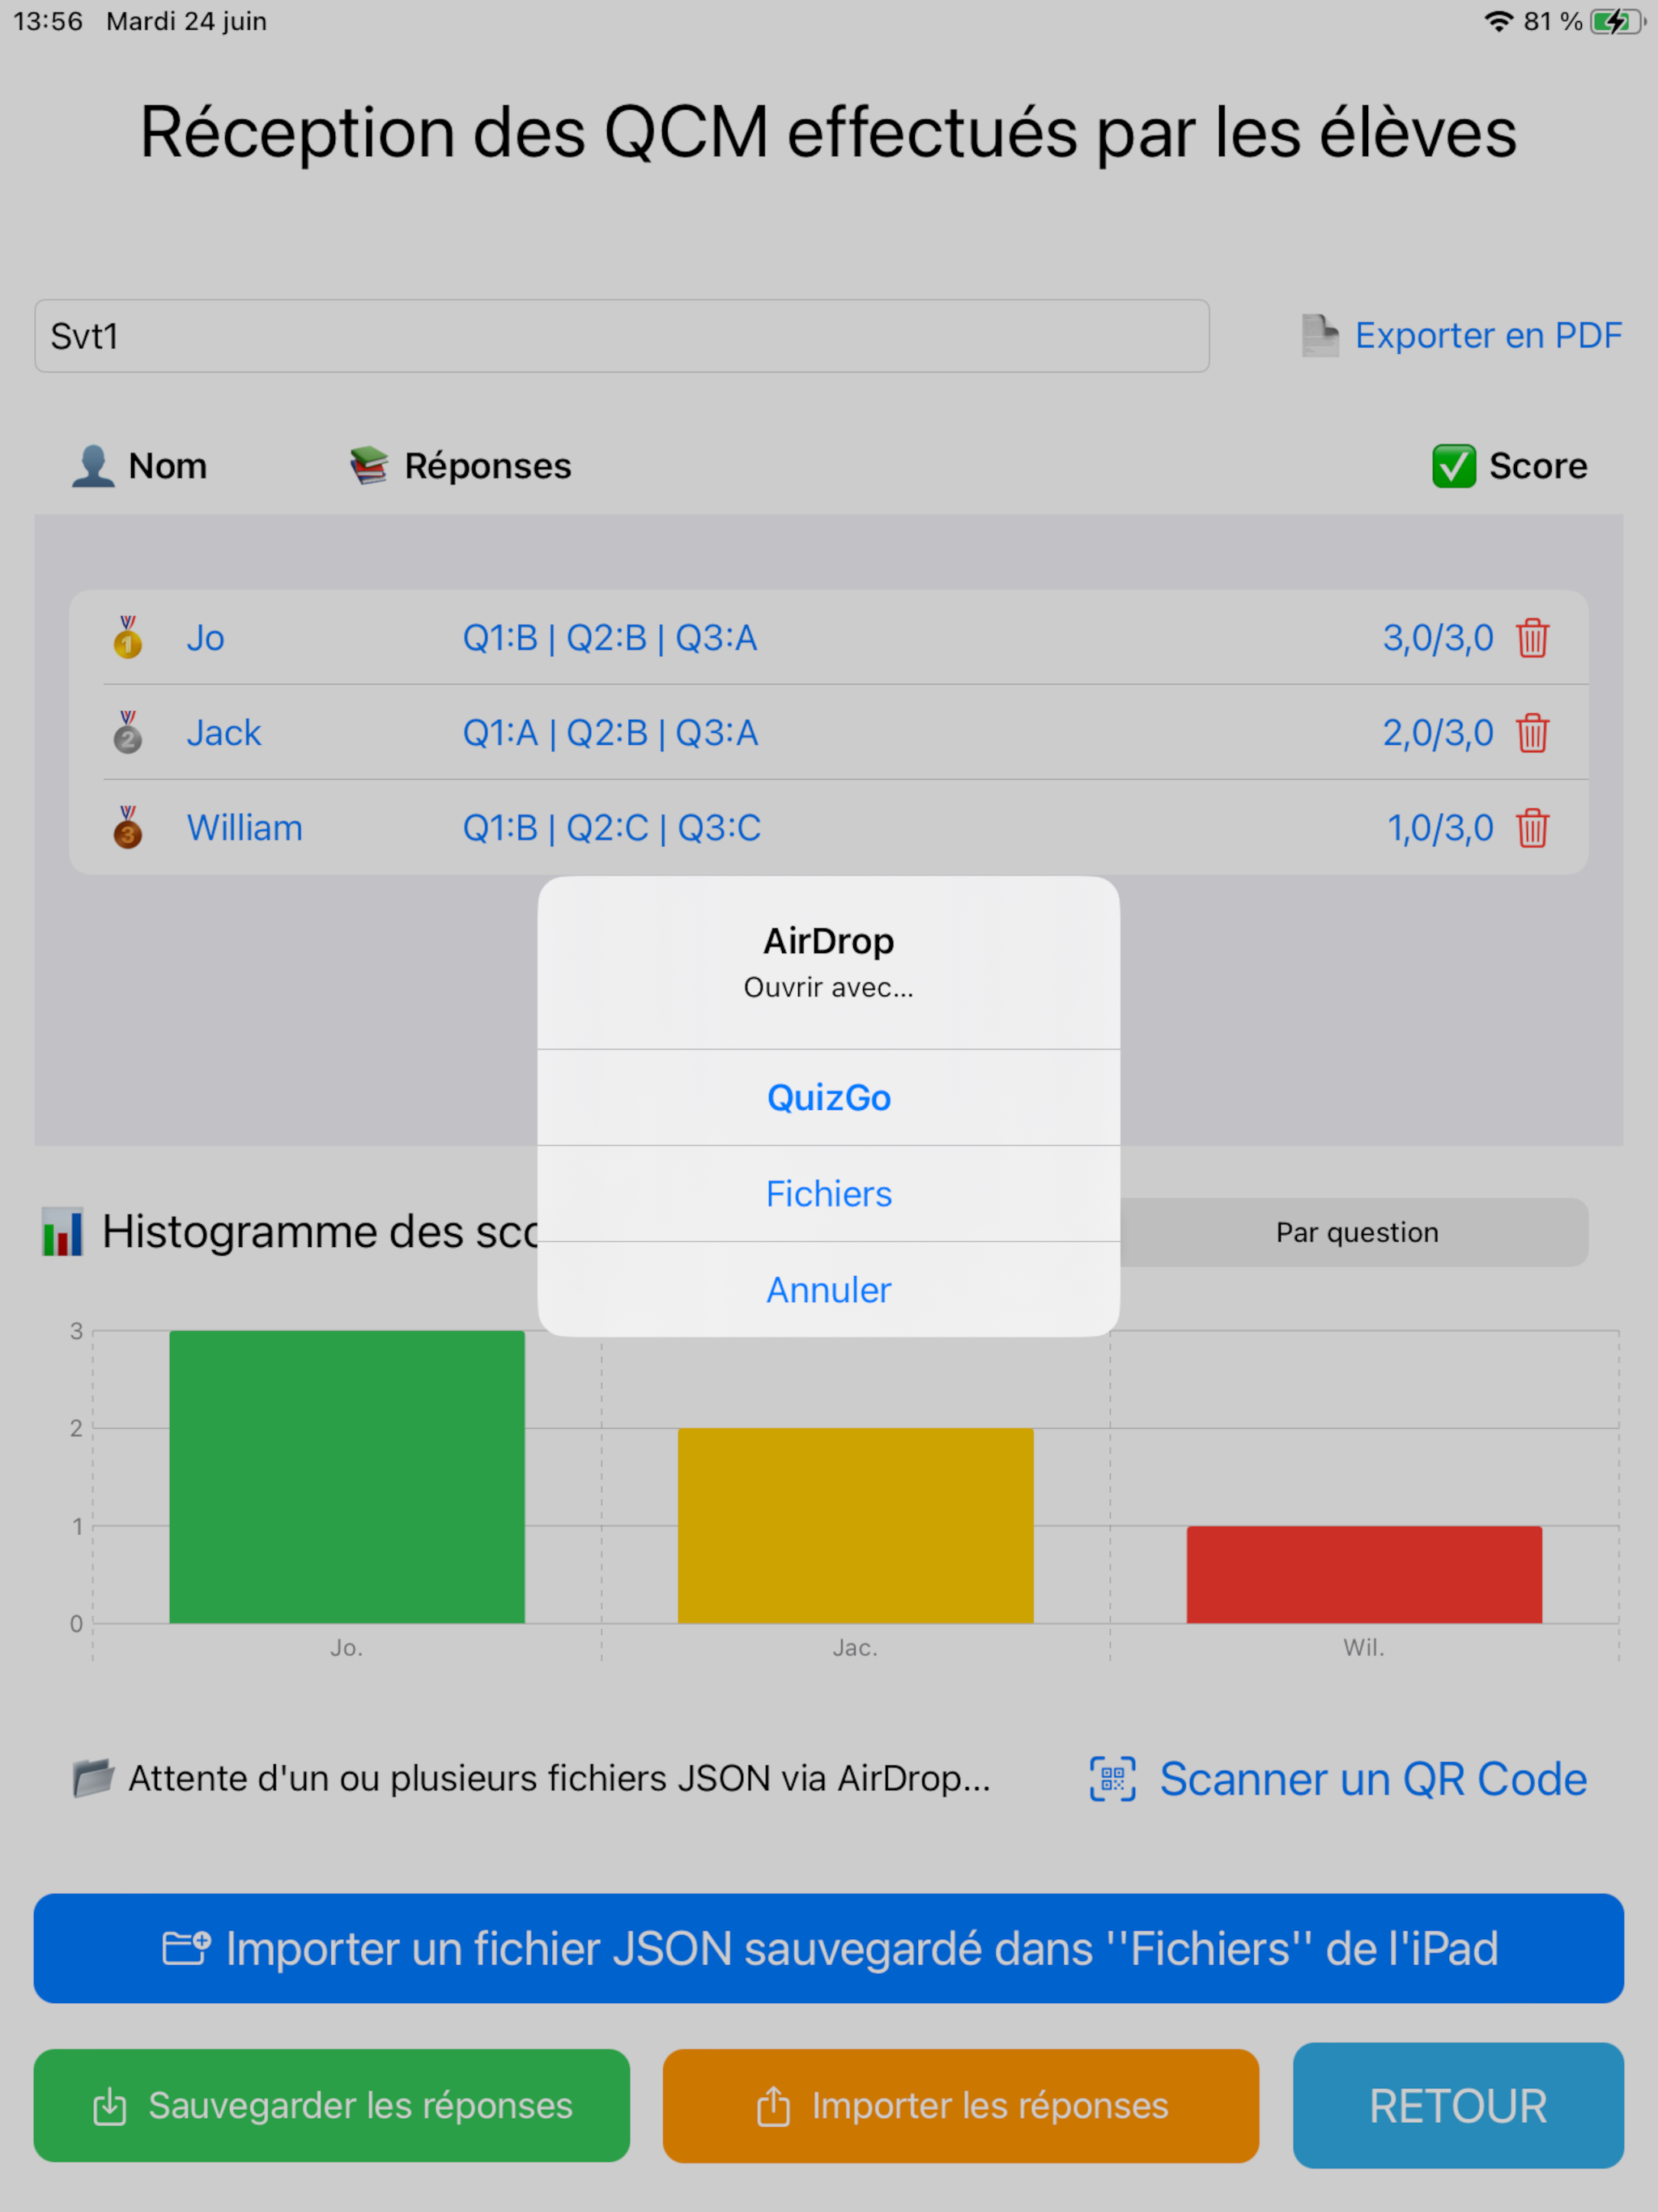Click the QR code scanner icon

click(1112, 1780)
